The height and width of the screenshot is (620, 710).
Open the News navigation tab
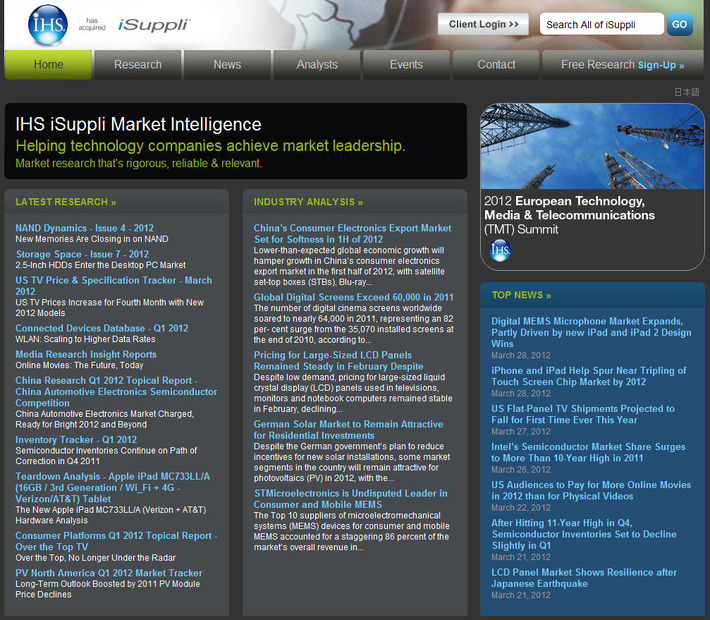click(x=227, y=65)
